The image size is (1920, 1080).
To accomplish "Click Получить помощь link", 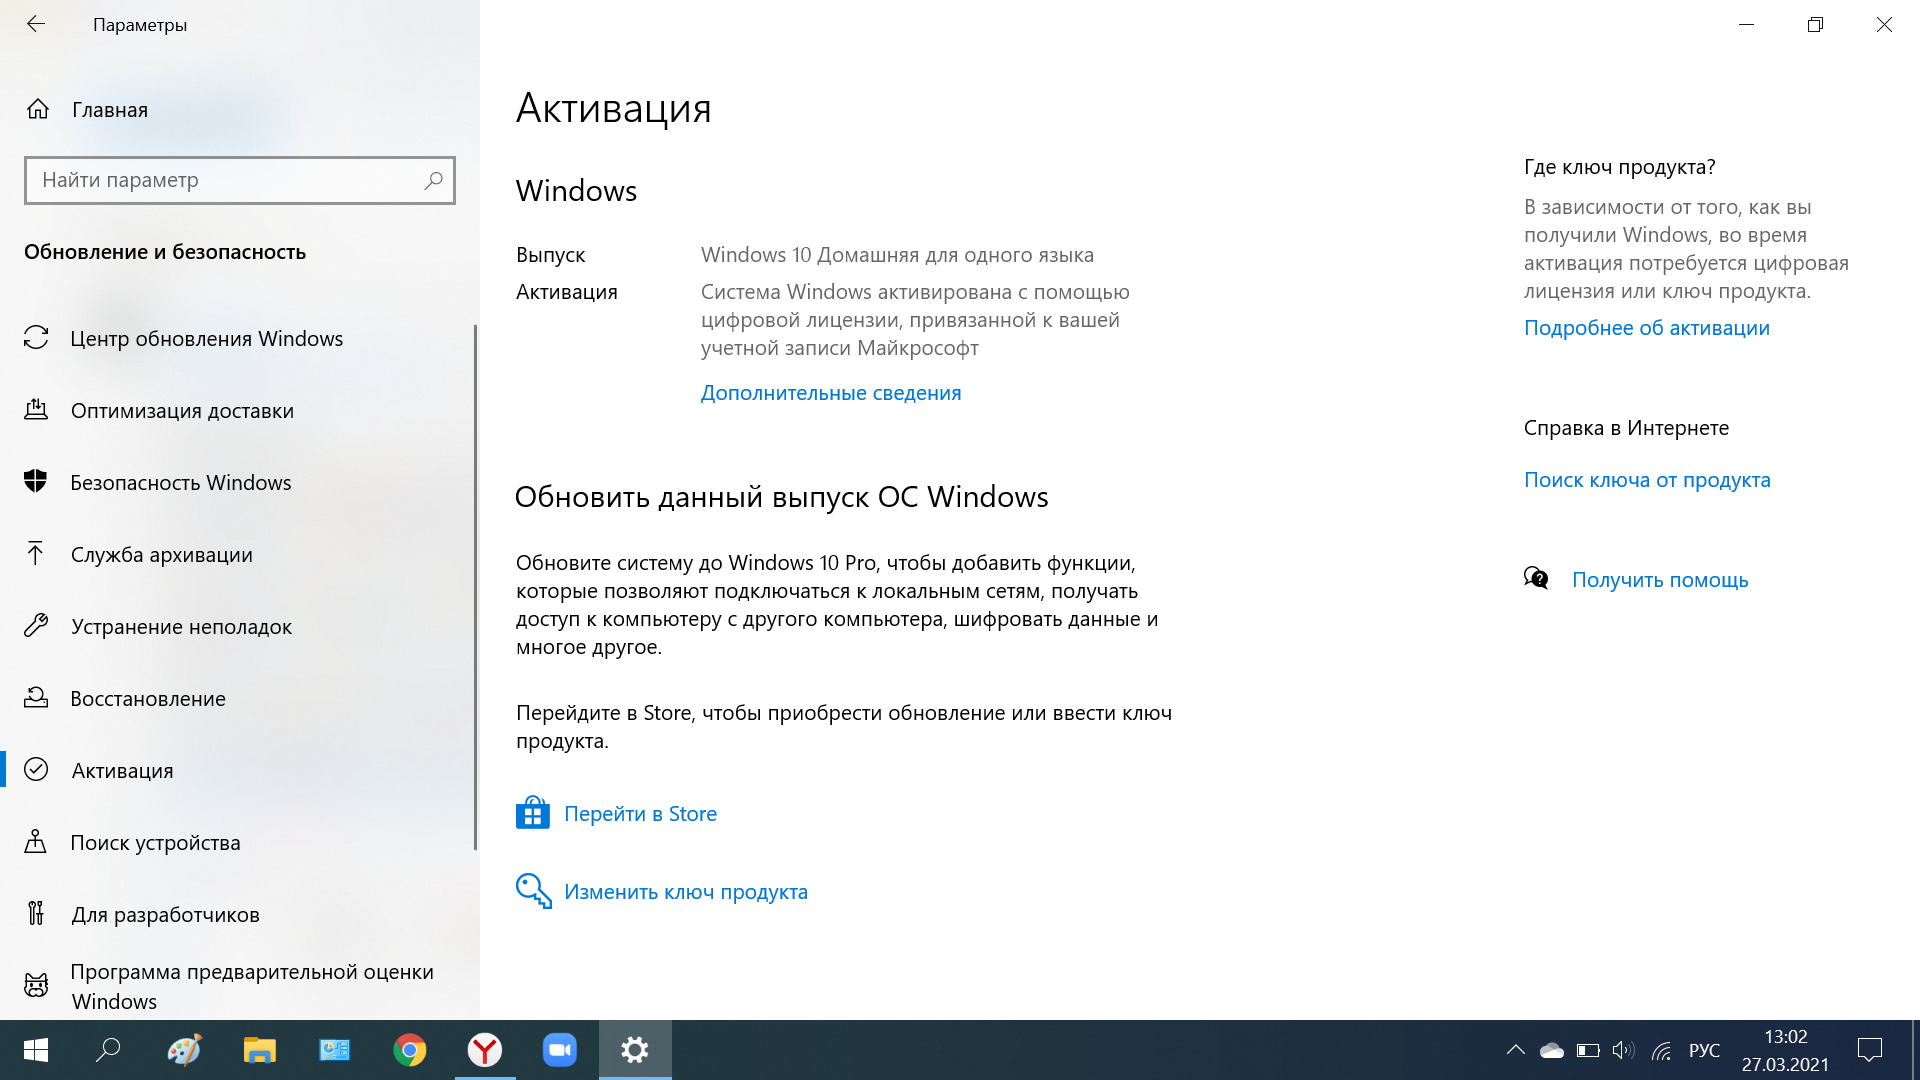I will [x=1660, y=580].
